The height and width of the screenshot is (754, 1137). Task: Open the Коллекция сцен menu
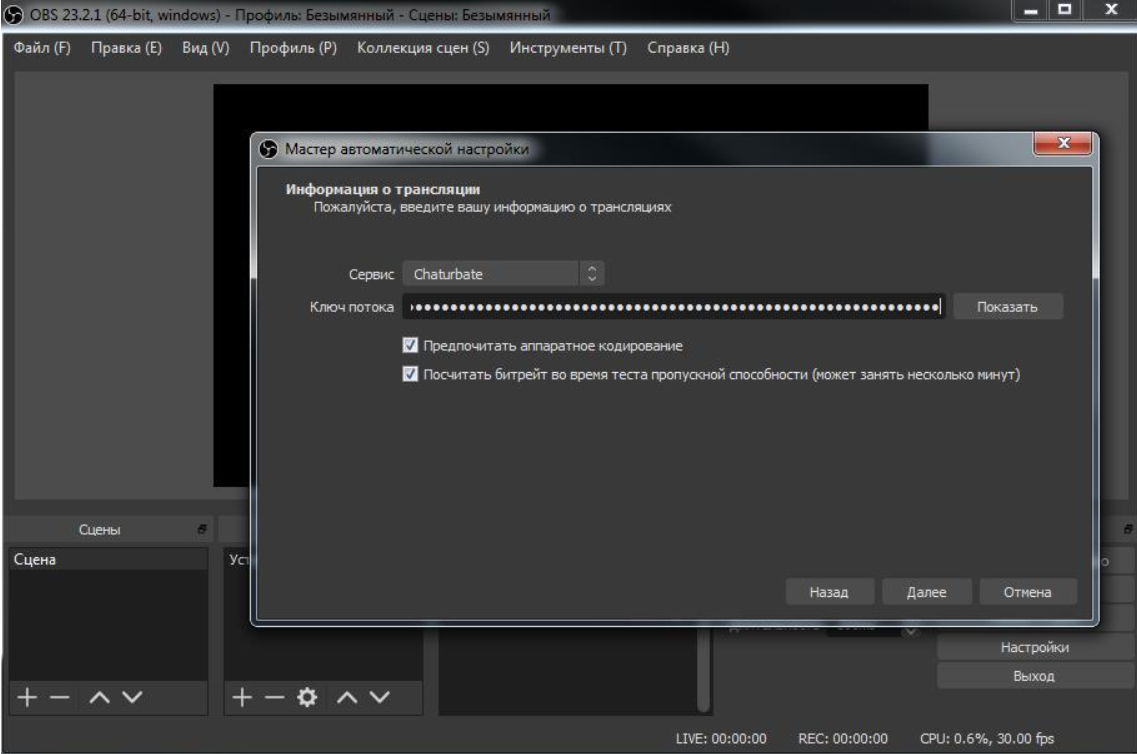(x=423, y=48)
